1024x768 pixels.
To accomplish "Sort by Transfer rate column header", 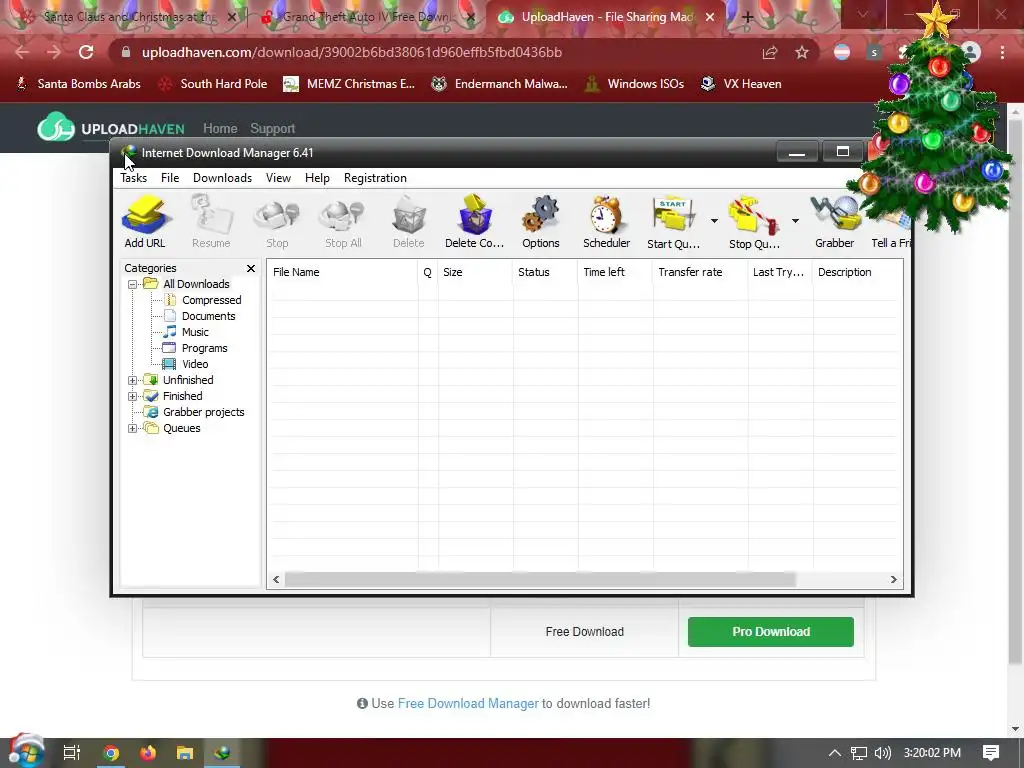I will [700, 272].
